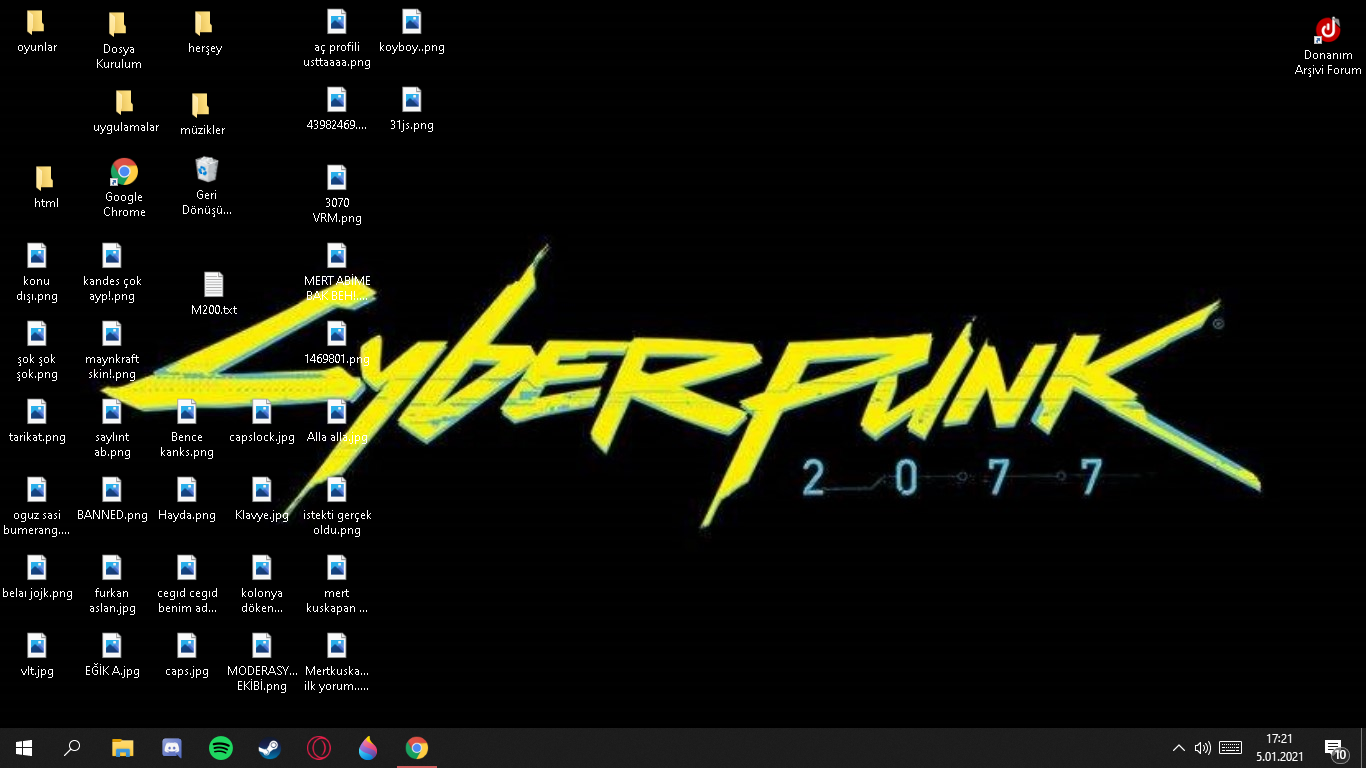Select the 3070 VRM.png file
The width and height of the screenshot is (1366, 768).
coord(337,195)
